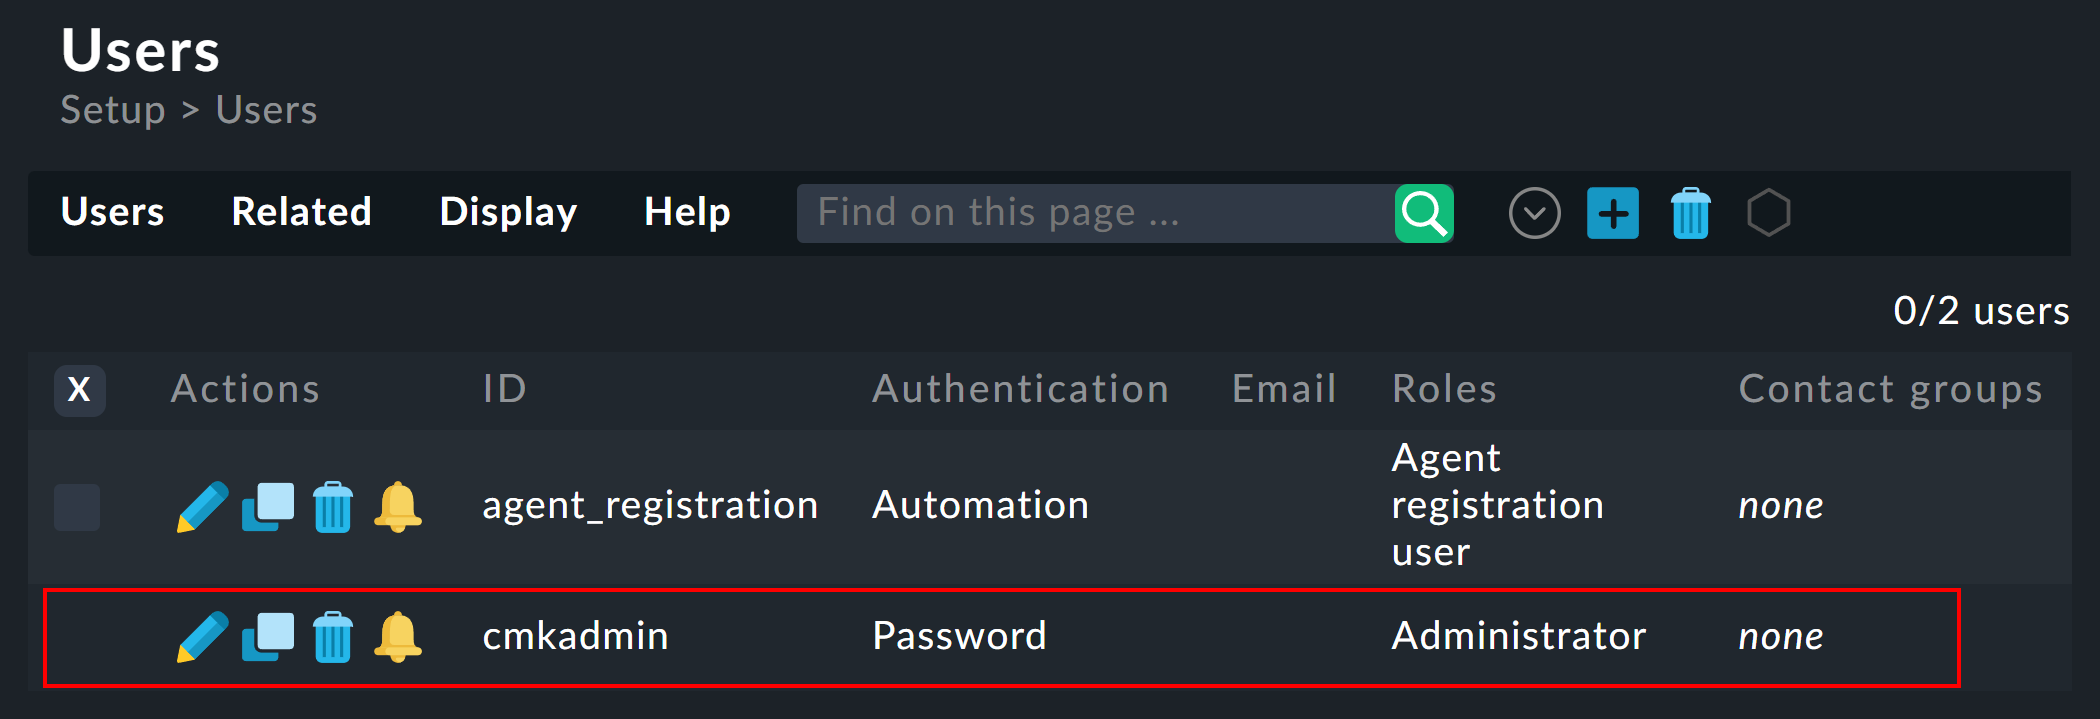Viewport: 2100px width, 719px height.
Task: Open the Users menu
Action: point(112,212)
